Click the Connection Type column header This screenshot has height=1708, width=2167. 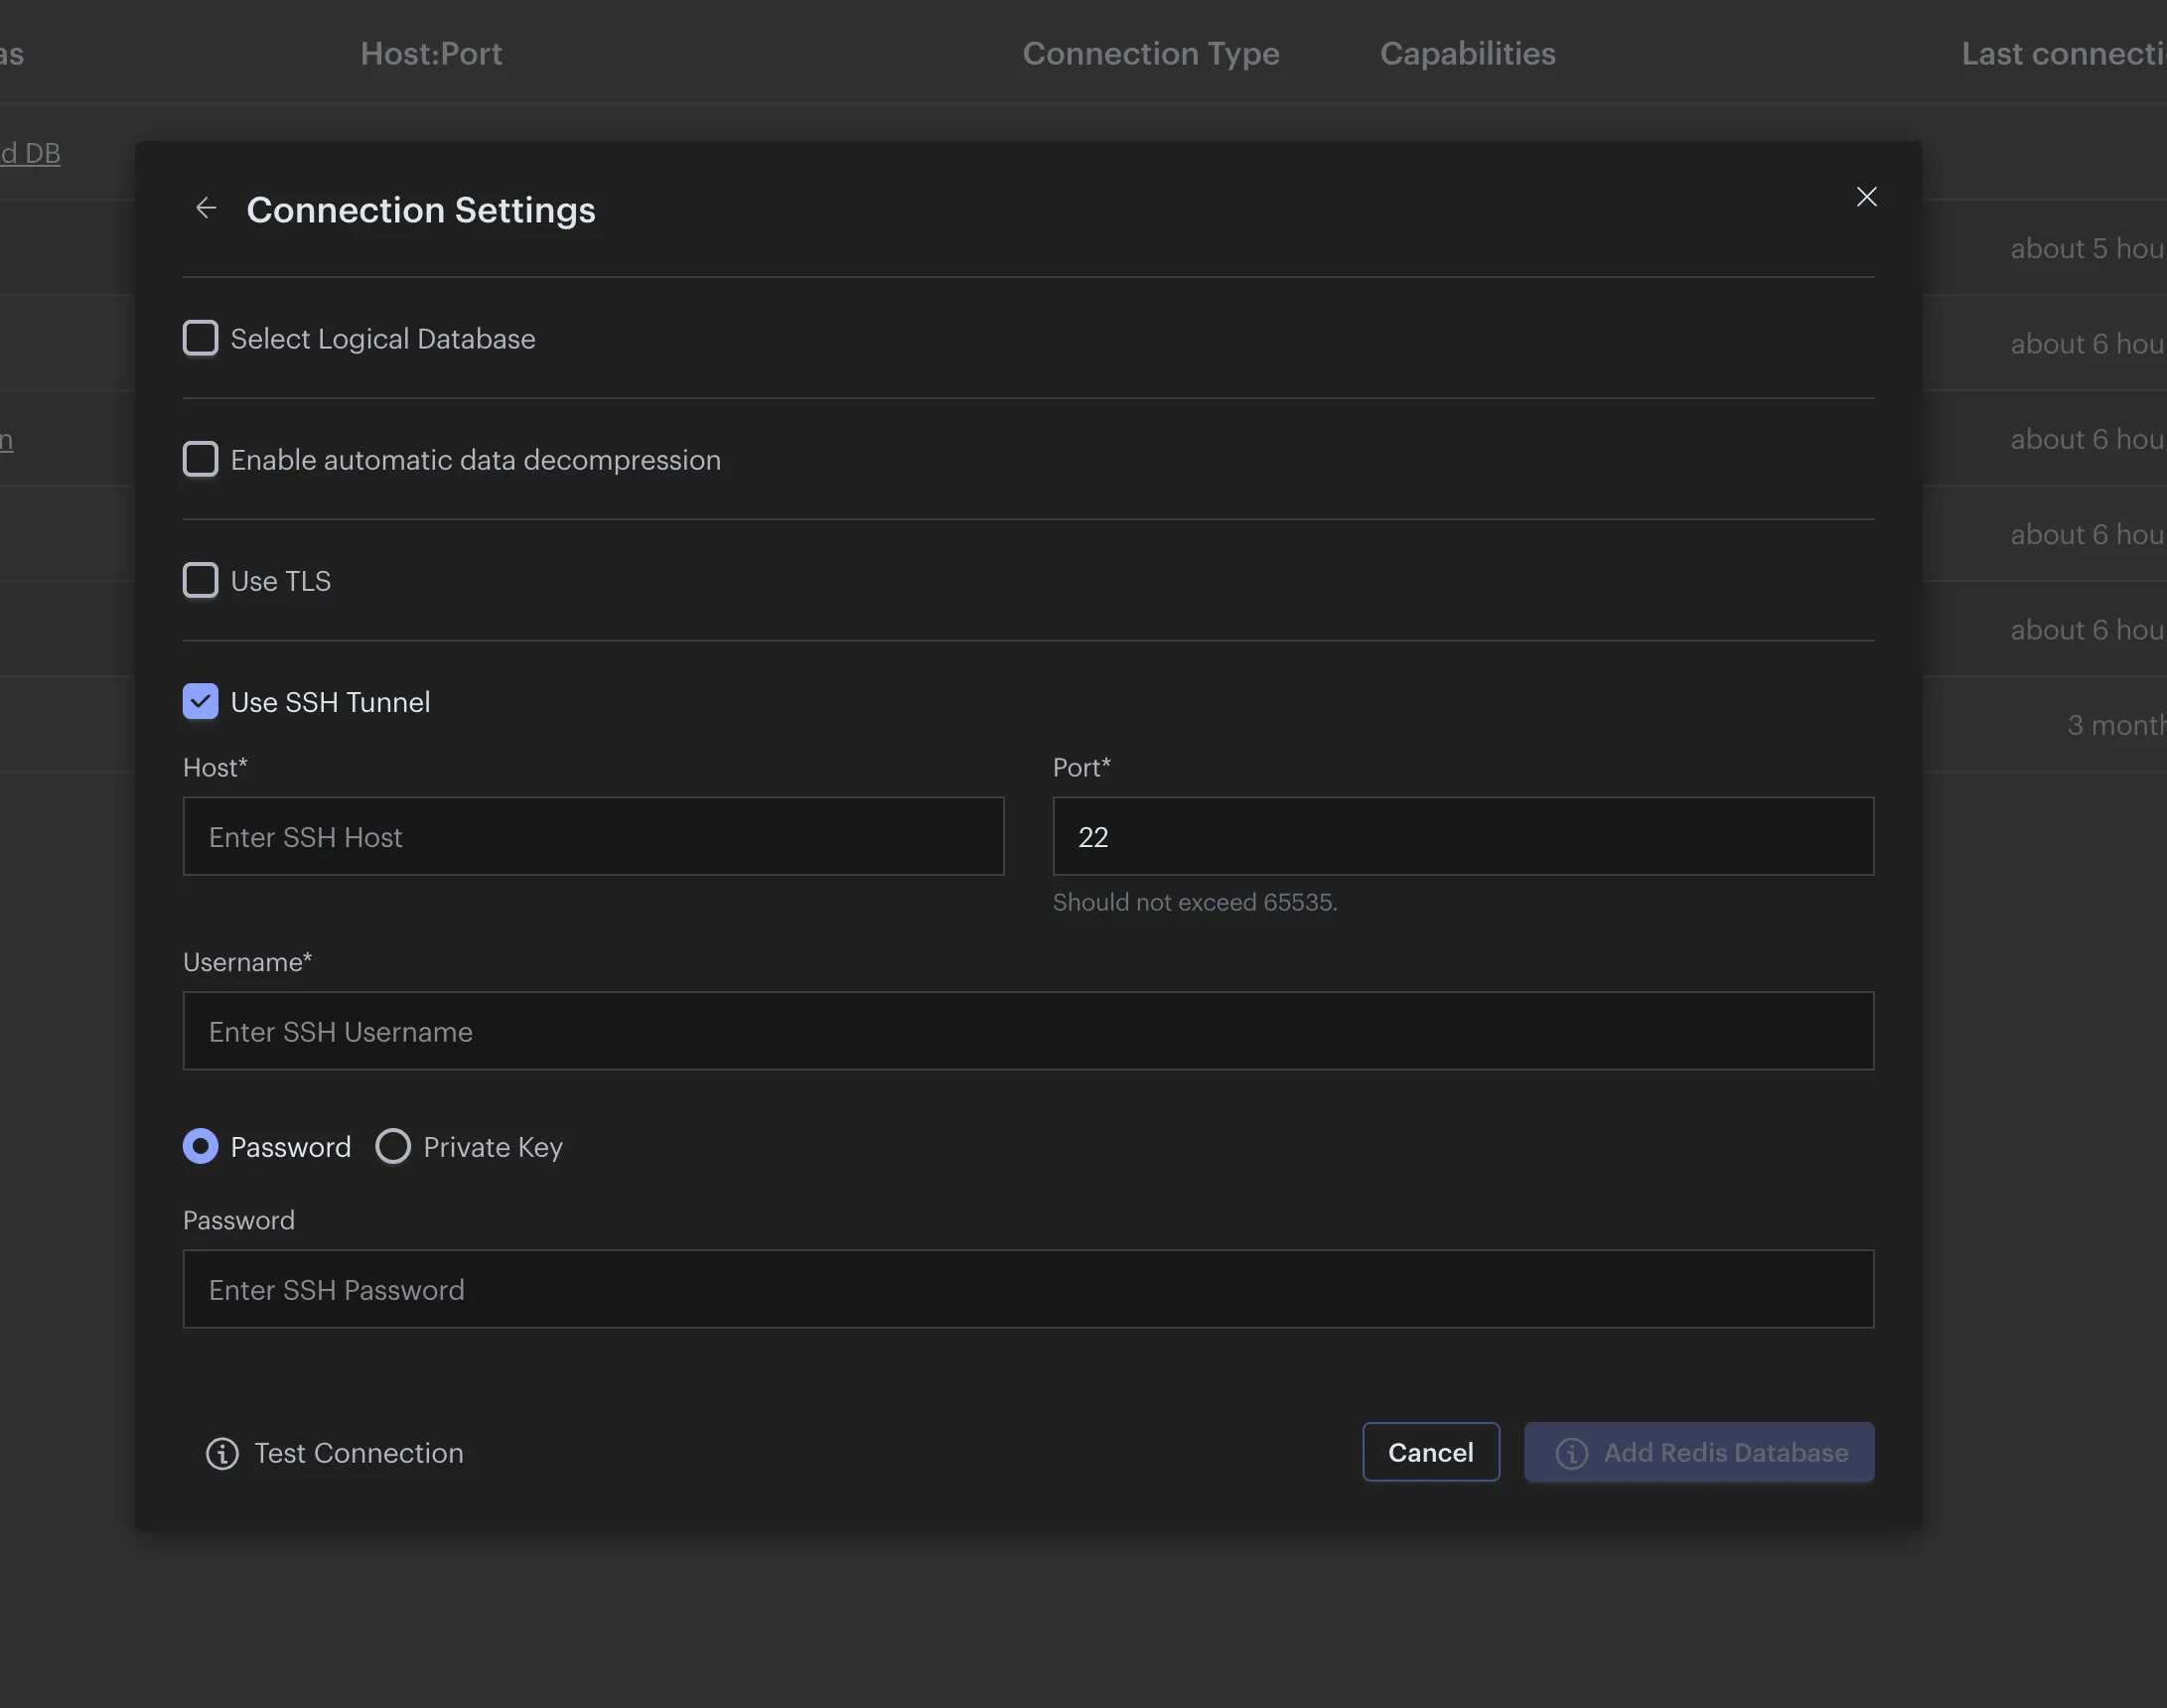click(x=1150, y=53)
